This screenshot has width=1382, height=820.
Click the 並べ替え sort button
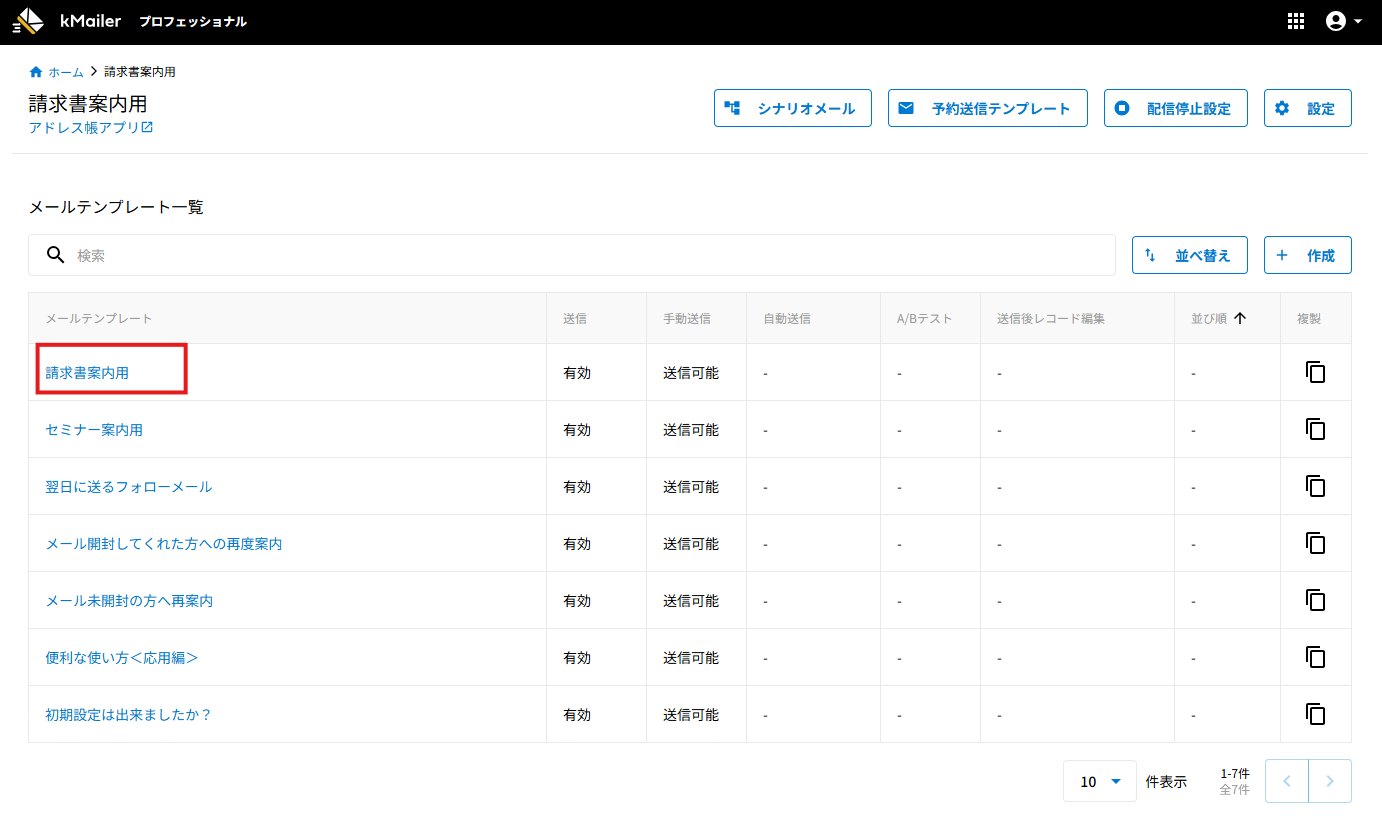click(1188, 255)
